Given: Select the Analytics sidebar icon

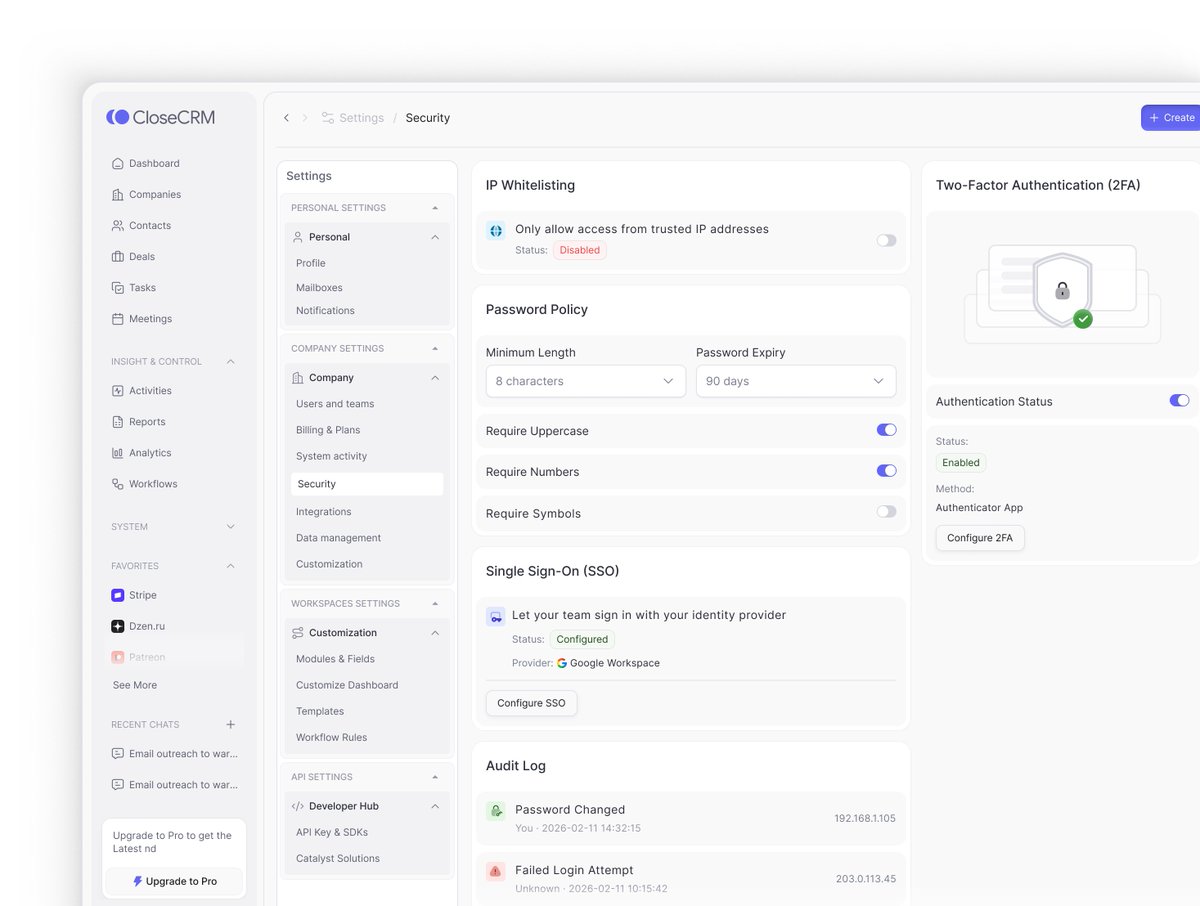Looking at the screenshot, I should 119,452.
